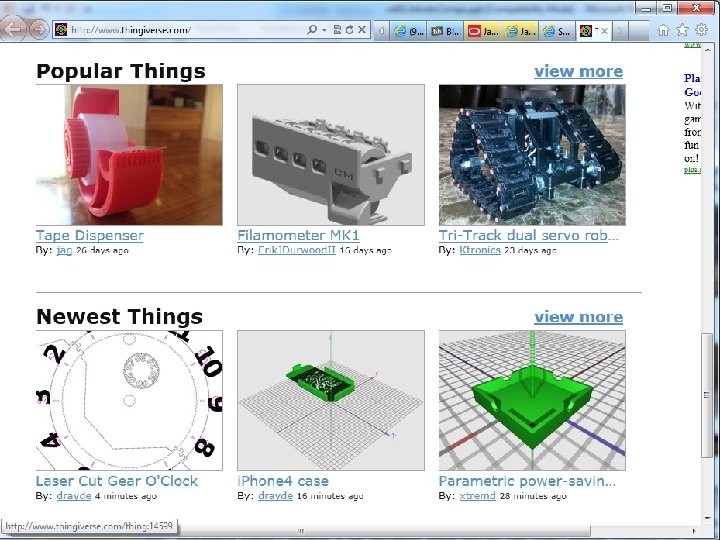Click the iPhone4 case title link
The image size is (720, 540).
tap(283, 481)
